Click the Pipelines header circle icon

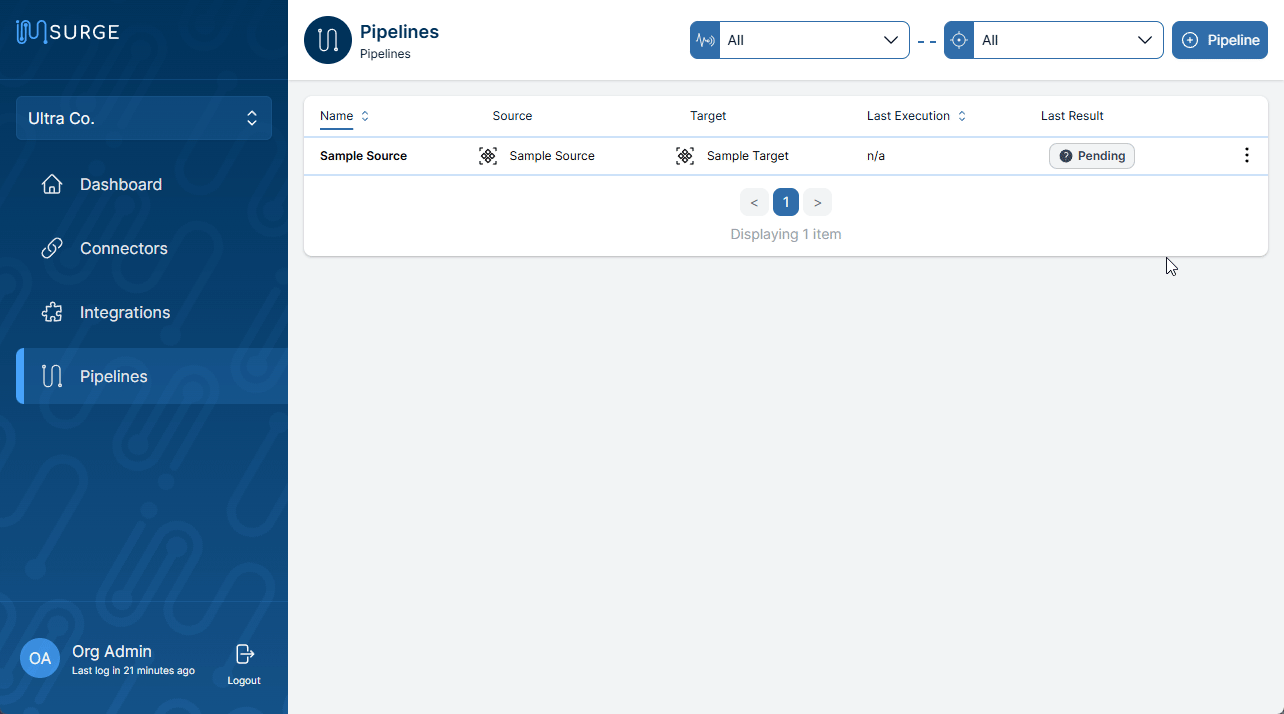pos(328,40)
